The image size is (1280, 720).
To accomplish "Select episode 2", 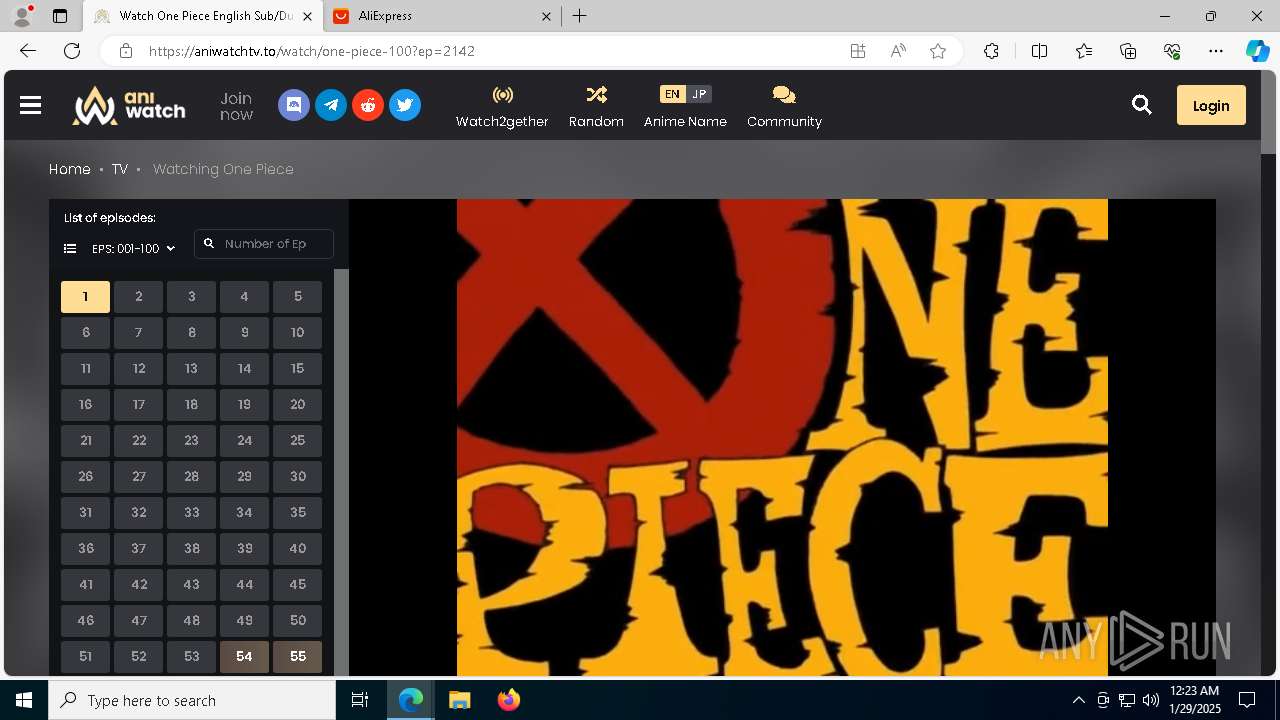I will pyautogui.click(x=138, y=297).
